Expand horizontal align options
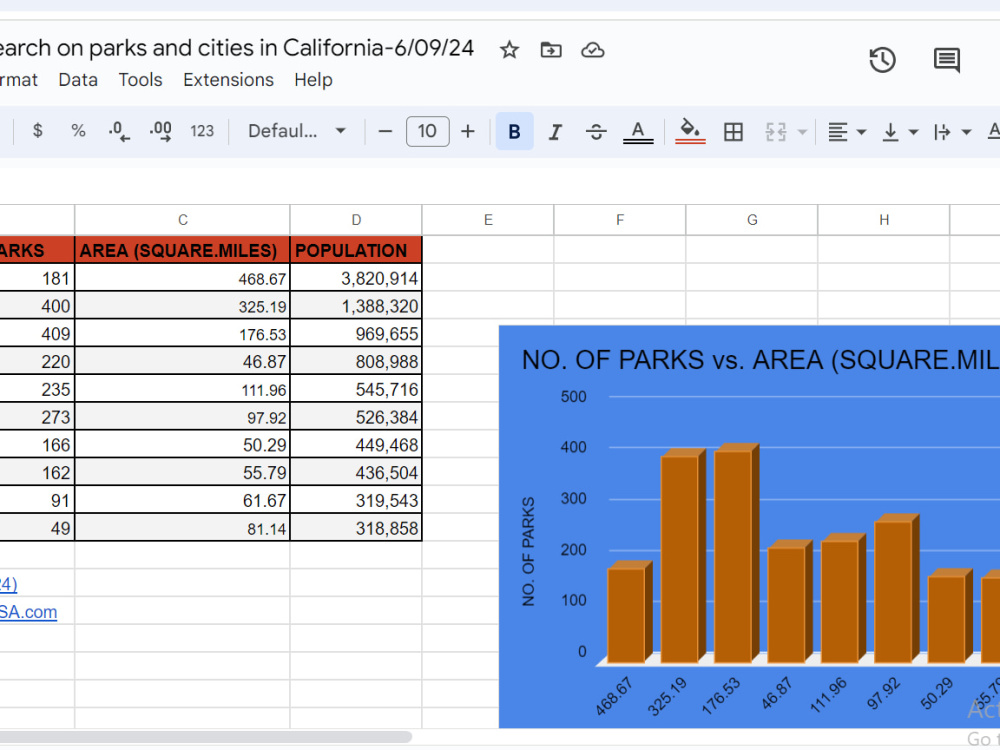 point(847,132)
